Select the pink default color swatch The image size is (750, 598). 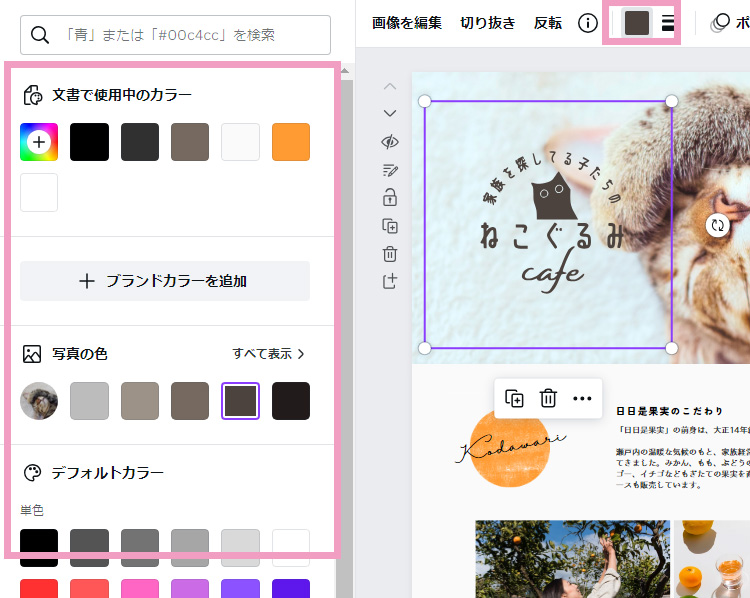point(140,589)
